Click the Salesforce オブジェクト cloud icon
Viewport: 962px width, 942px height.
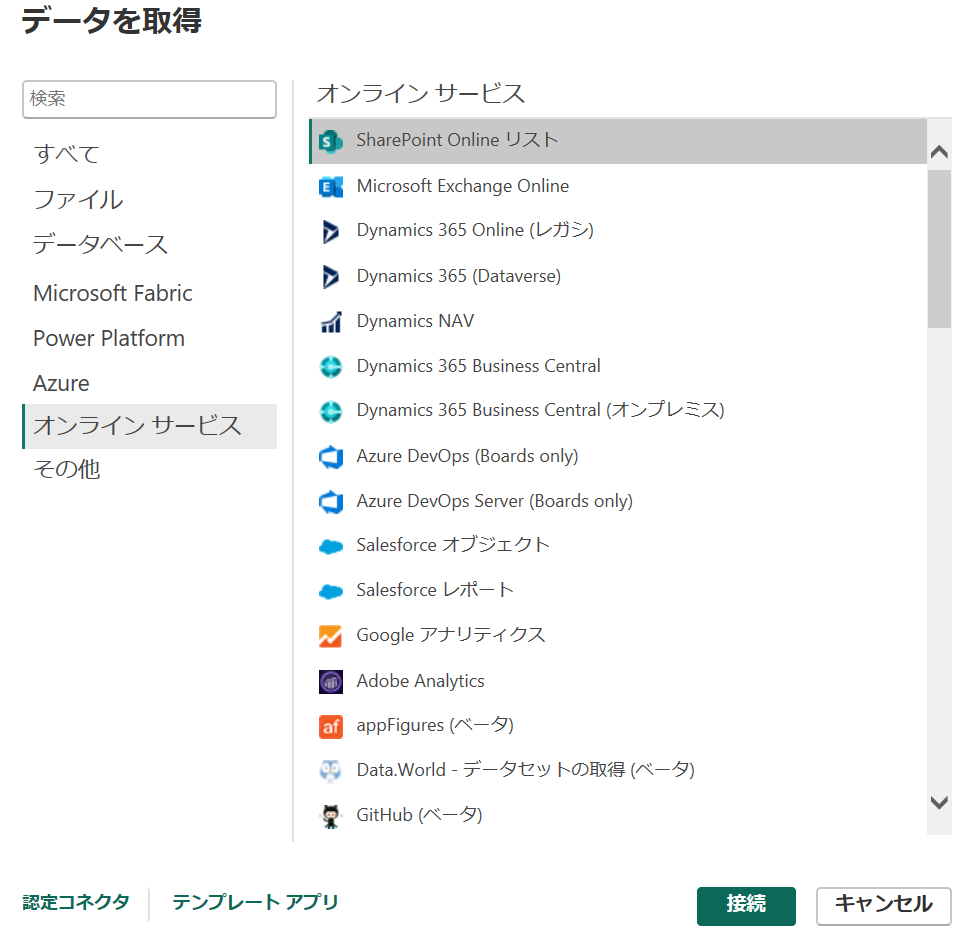[x=331, y=546]
